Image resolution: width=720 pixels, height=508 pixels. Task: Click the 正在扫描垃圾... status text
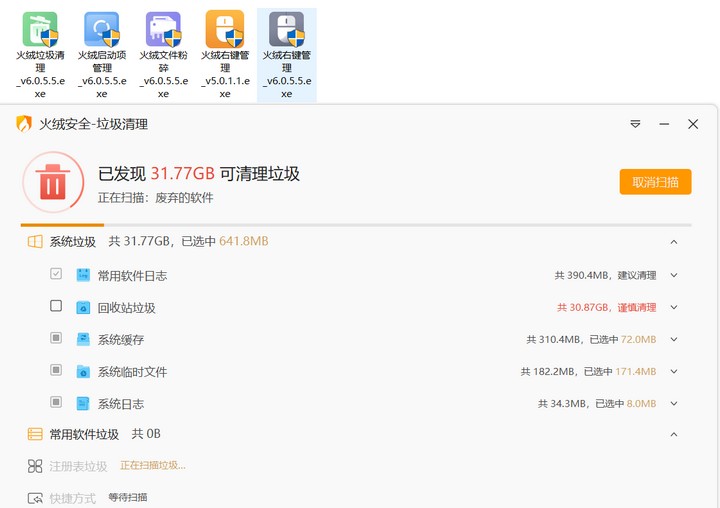[x=153, y=465]
